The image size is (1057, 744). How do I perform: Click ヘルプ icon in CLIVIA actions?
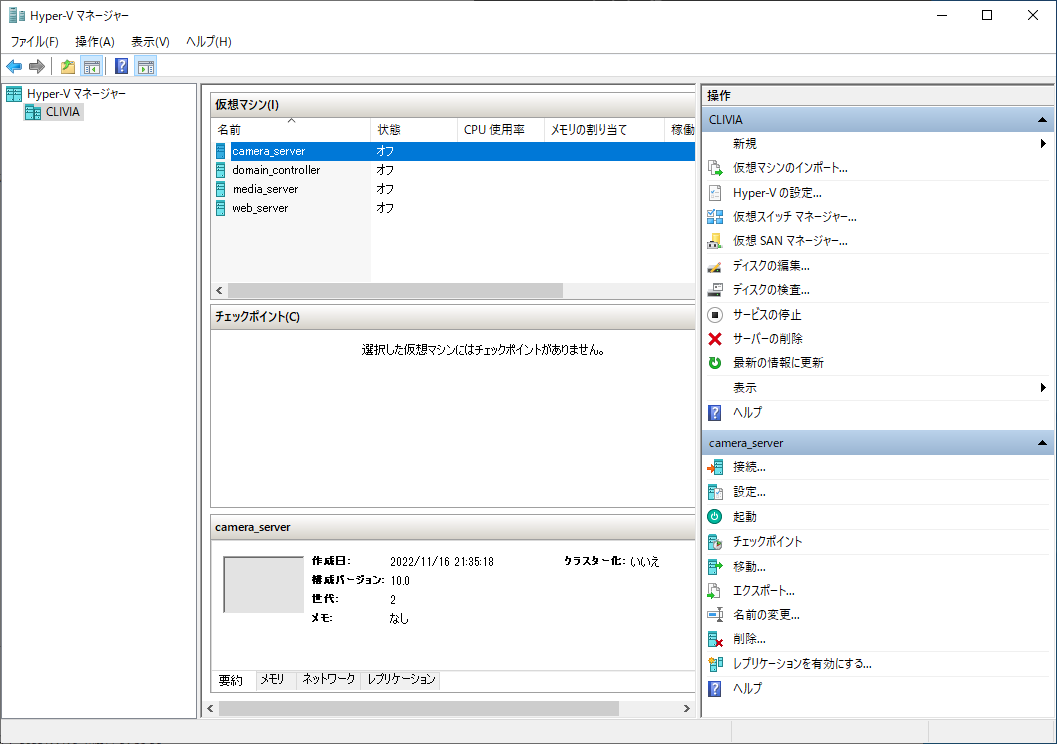click(715, 412)
